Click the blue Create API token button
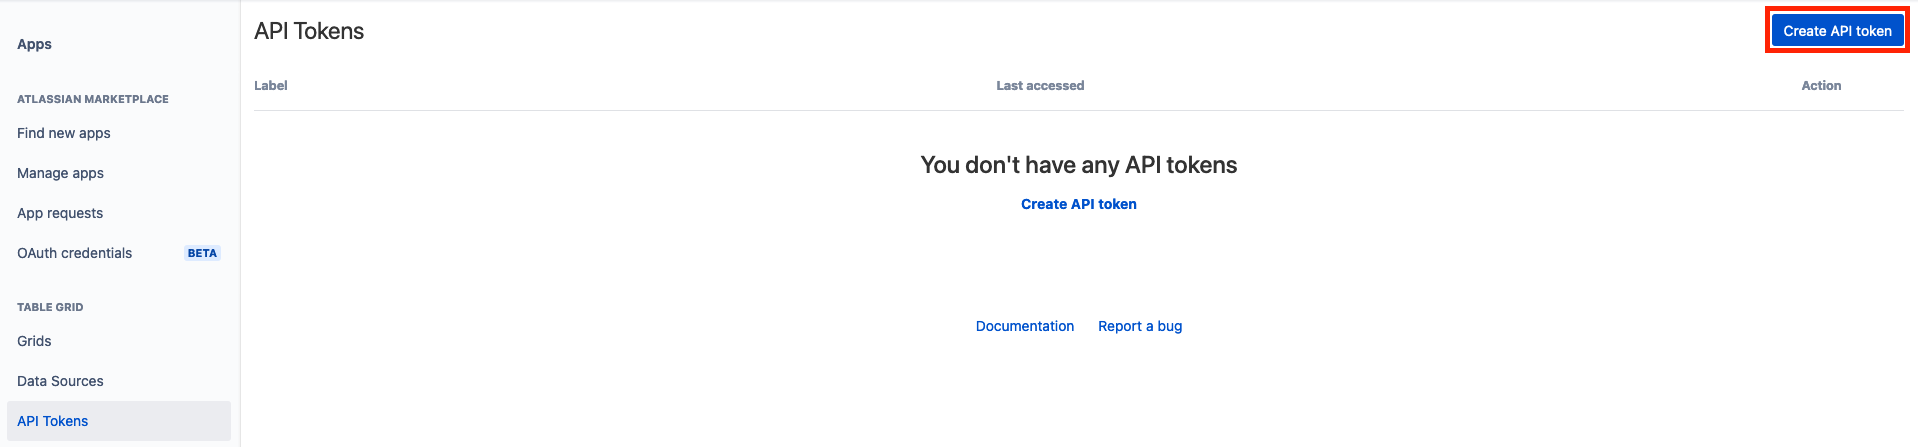The height and width of the screenshot is (447, 1918). pyautogui.click(x=1836, y=31)
